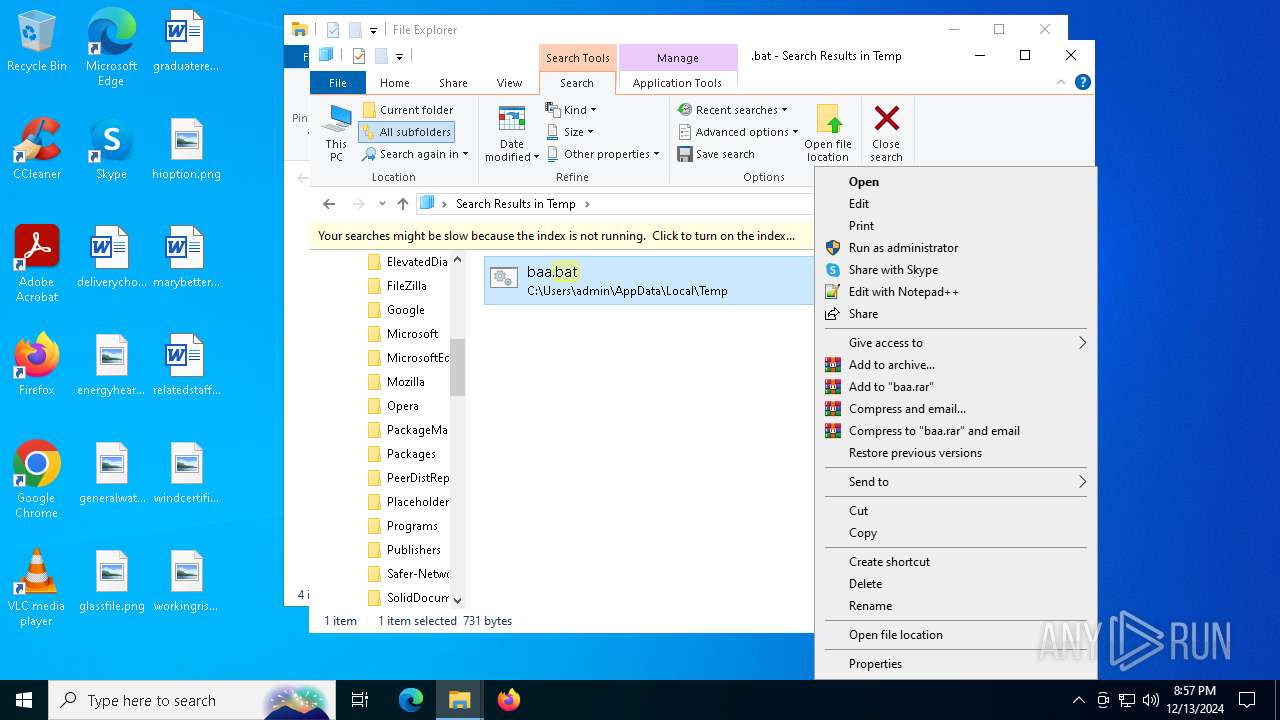Choose Edit with Notepad++
The width and height of the screenshot is (1280, 720).
click(955, 292)
